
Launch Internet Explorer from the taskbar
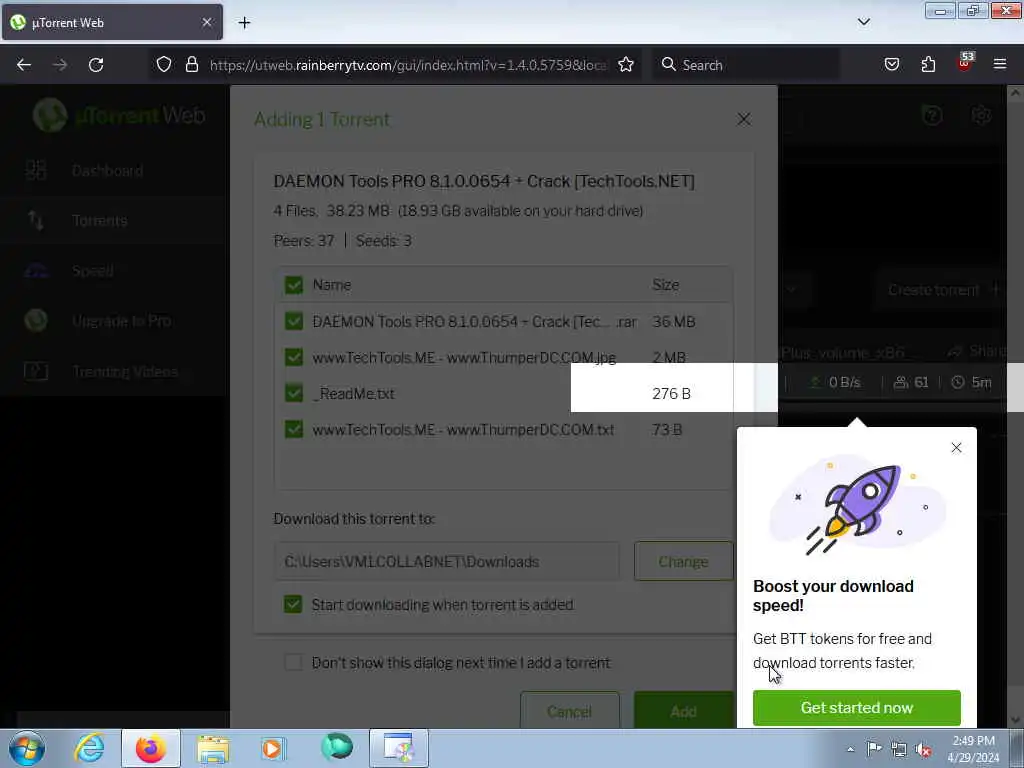(89, 748)
